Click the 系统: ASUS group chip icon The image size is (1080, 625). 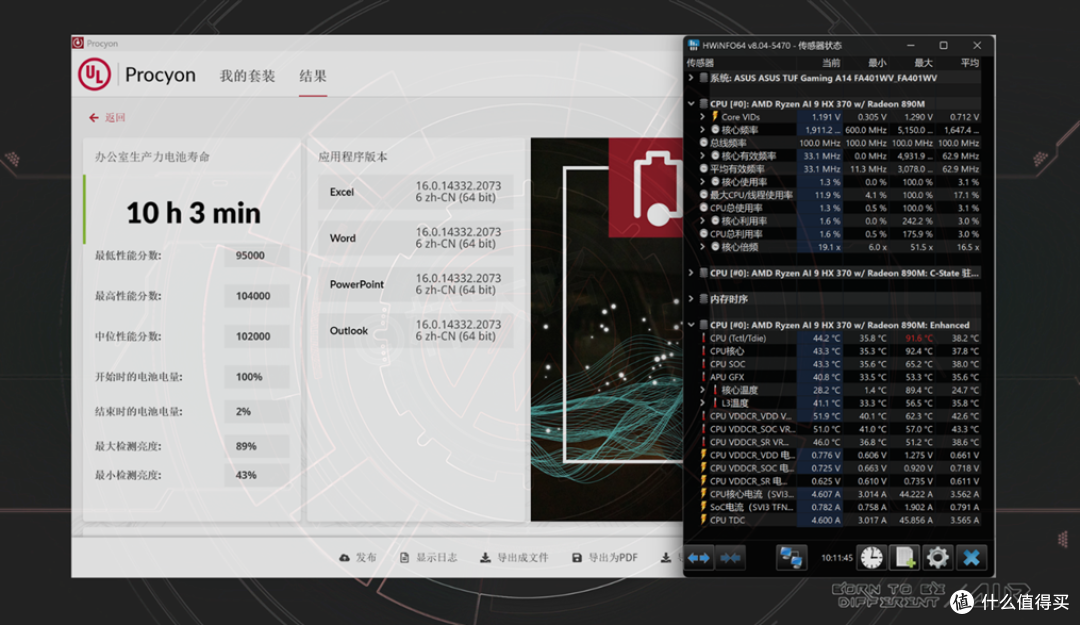click(703, 78)
